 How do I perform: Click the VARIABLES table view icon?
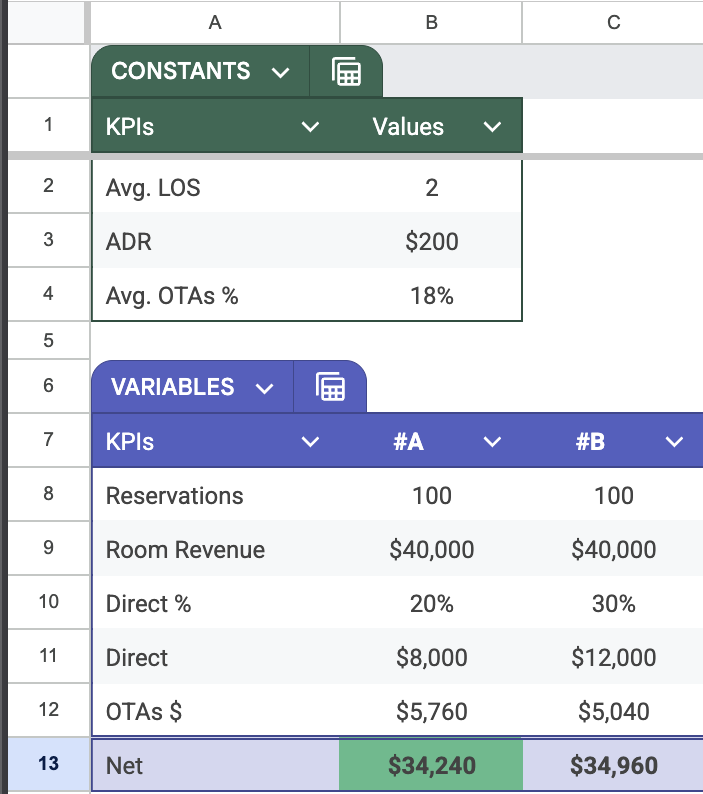[330, 387]
